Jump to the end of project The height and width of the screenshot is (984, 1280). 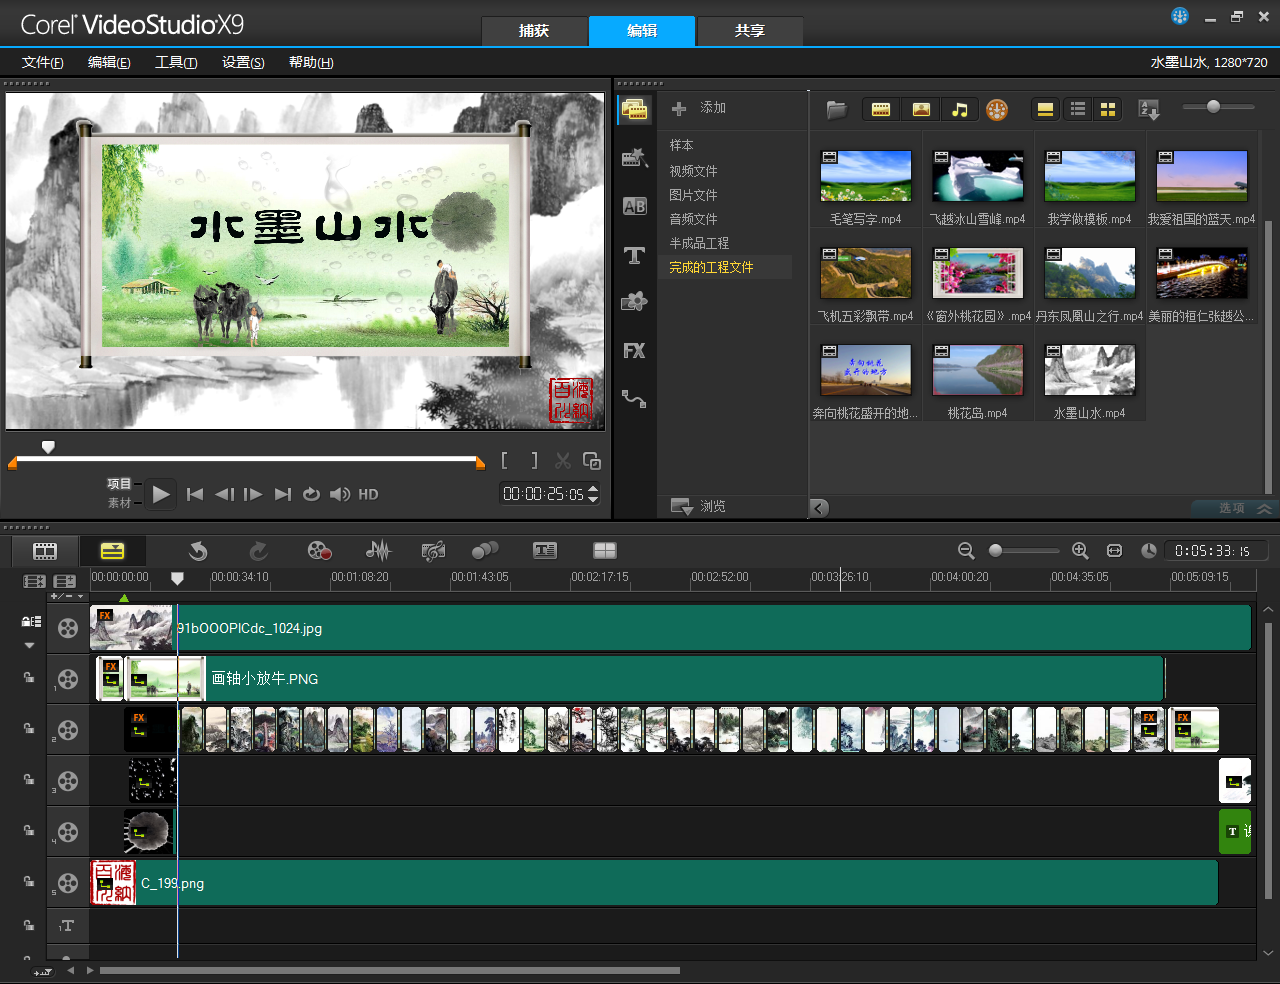pyautogui.click(x=283, y=494)
